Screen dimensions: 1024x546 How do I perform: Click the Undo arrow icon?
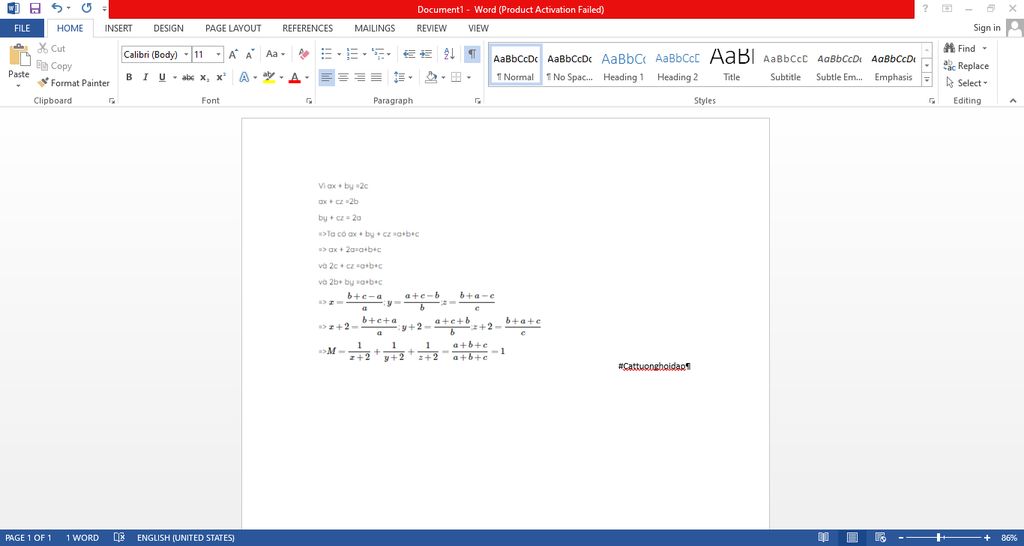(x=57, y=8)
